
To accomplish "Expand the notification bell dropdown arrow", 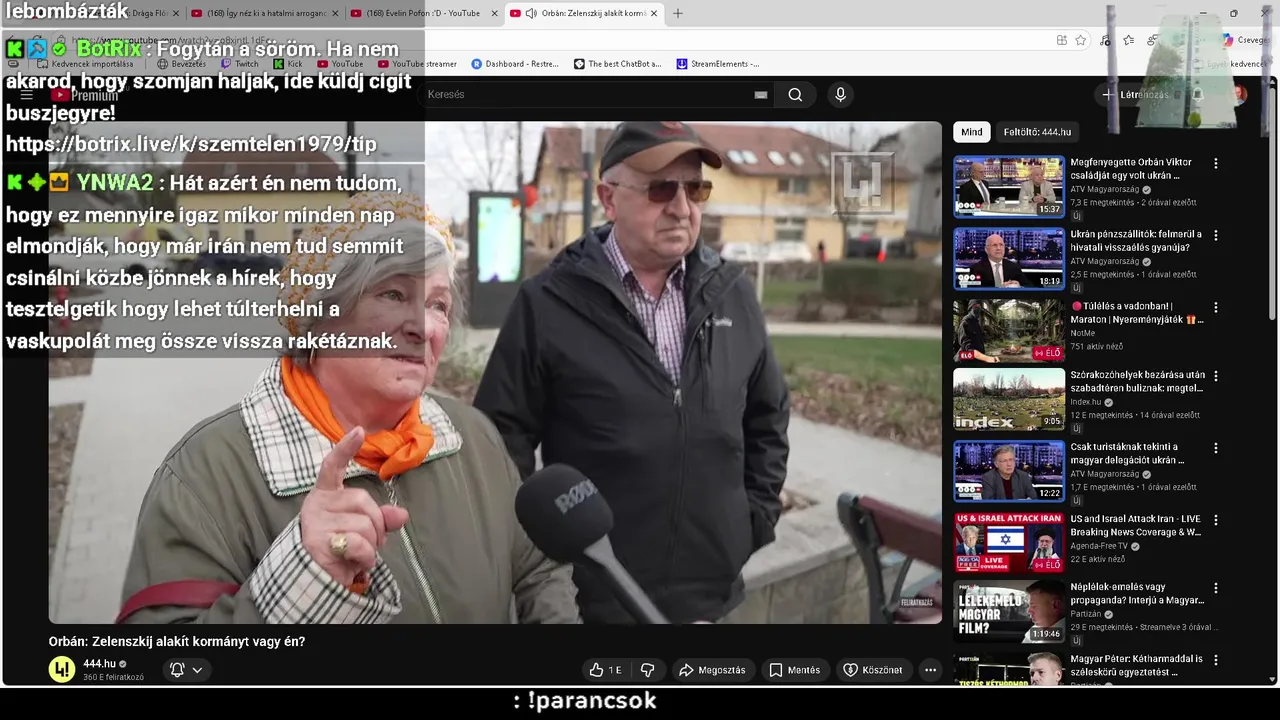I will click(x=197, y=670).
